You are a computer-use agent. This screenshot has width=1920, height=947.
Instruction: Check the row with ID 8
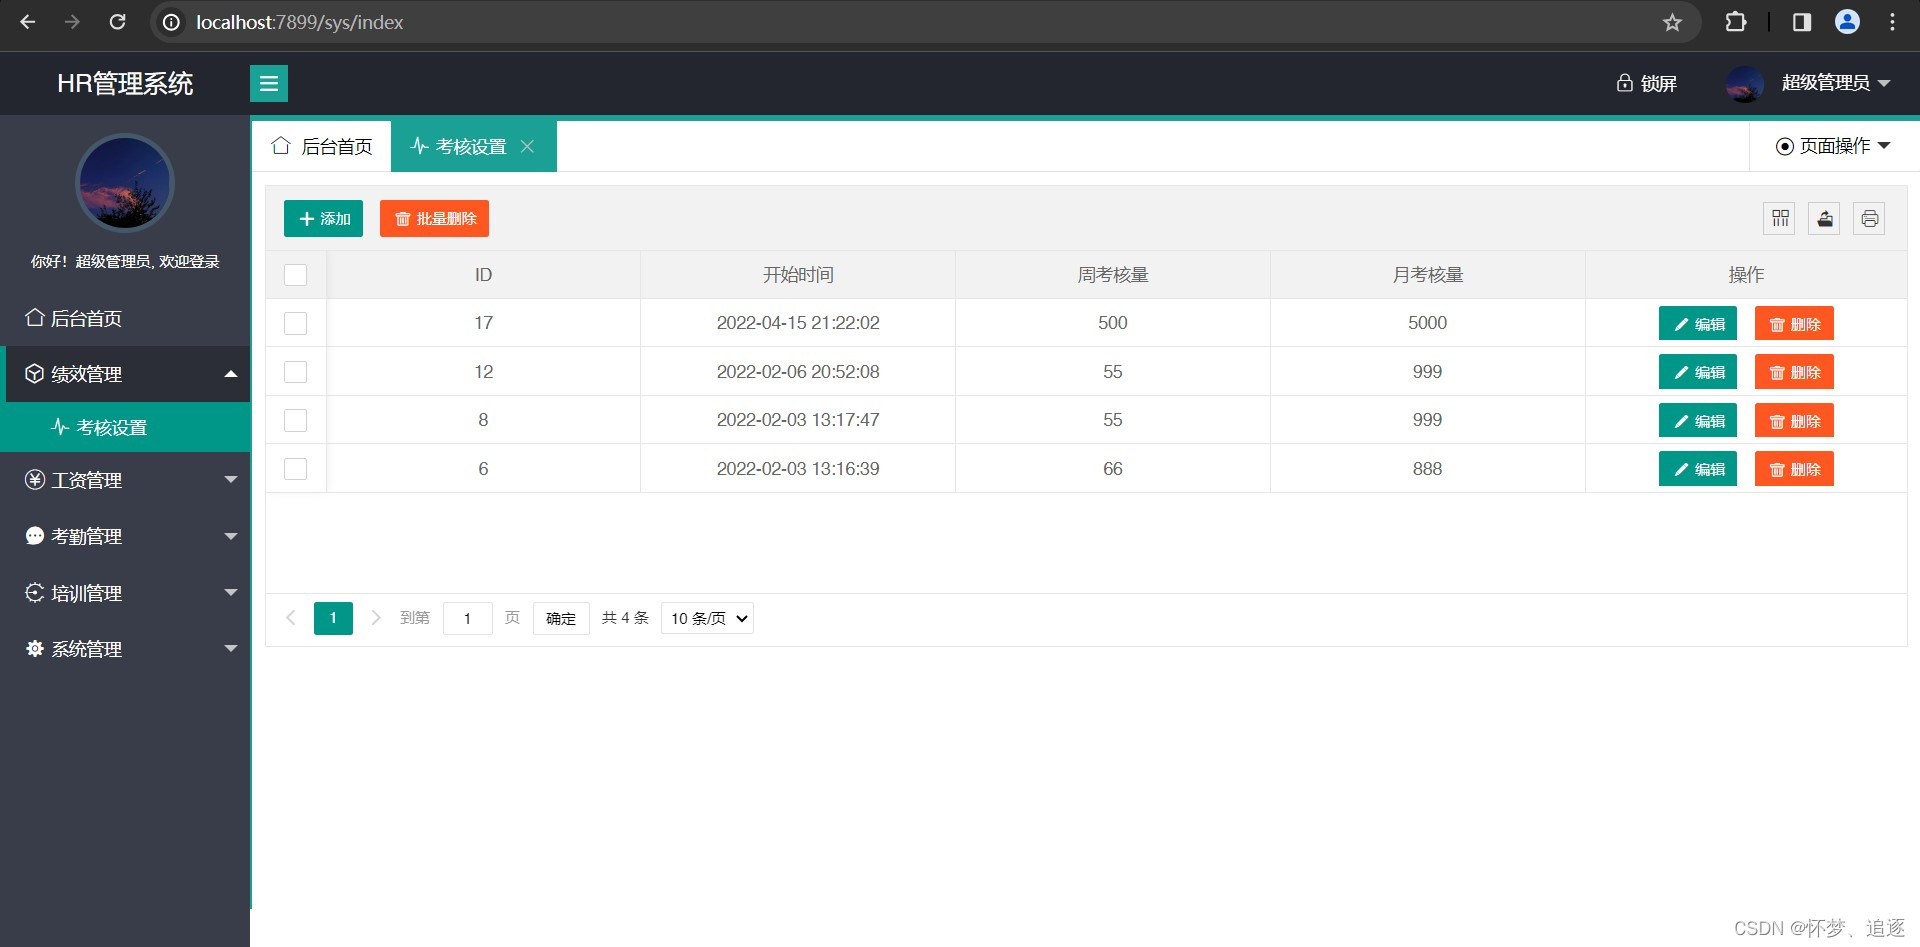point(296,420)
